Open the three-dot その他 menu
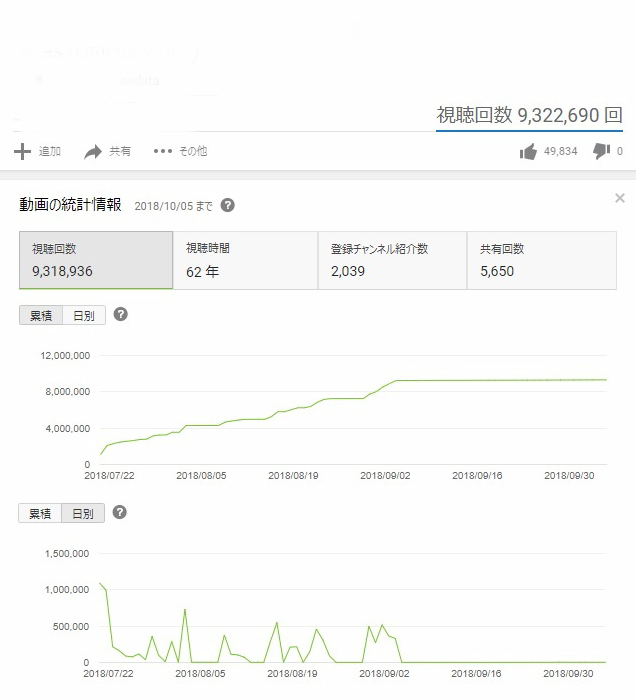 (163, 152)
